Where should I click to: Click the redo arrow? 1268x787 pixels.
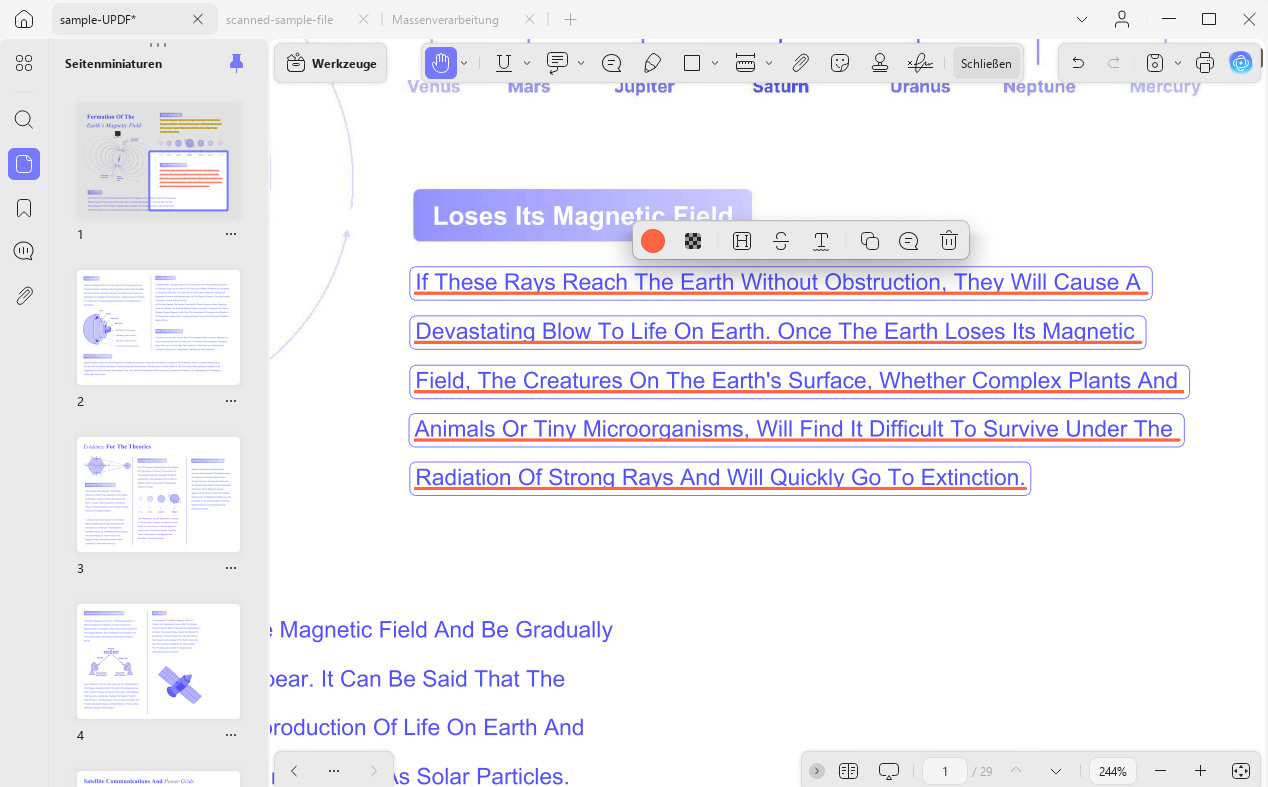coord(1114,63)
